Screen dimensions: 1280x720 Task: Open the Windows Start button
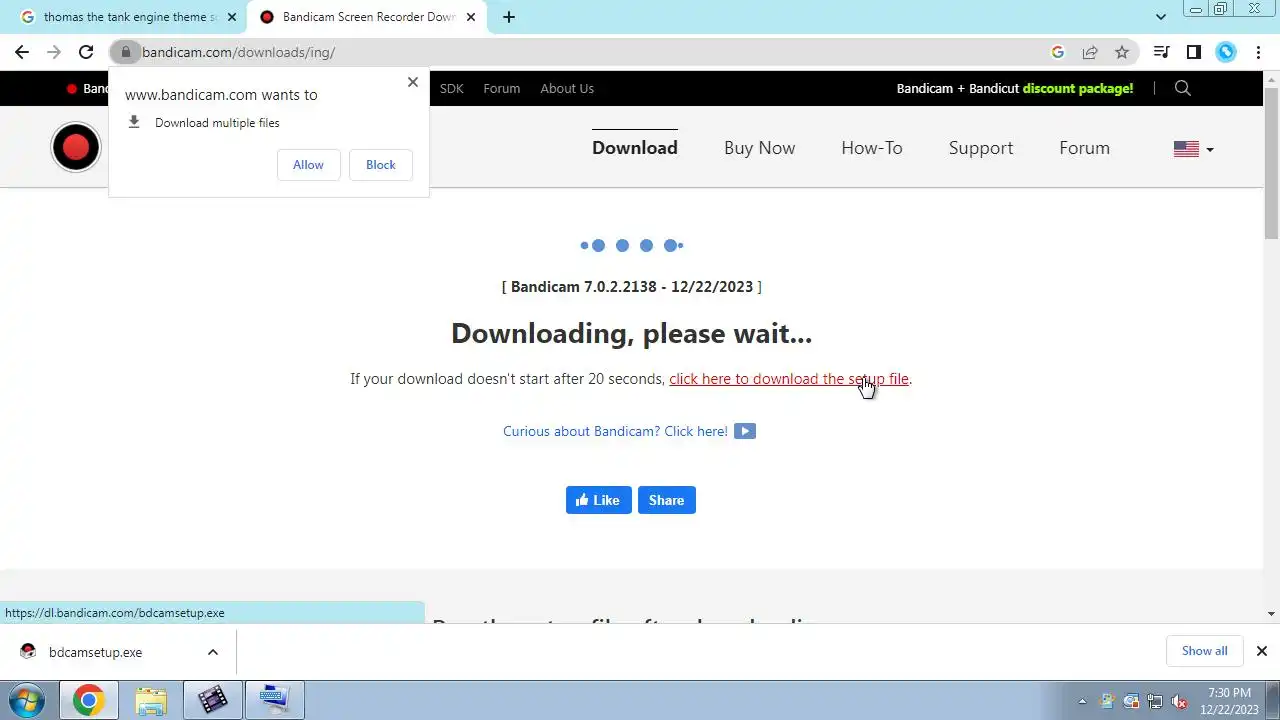click(x=27, y=700)
